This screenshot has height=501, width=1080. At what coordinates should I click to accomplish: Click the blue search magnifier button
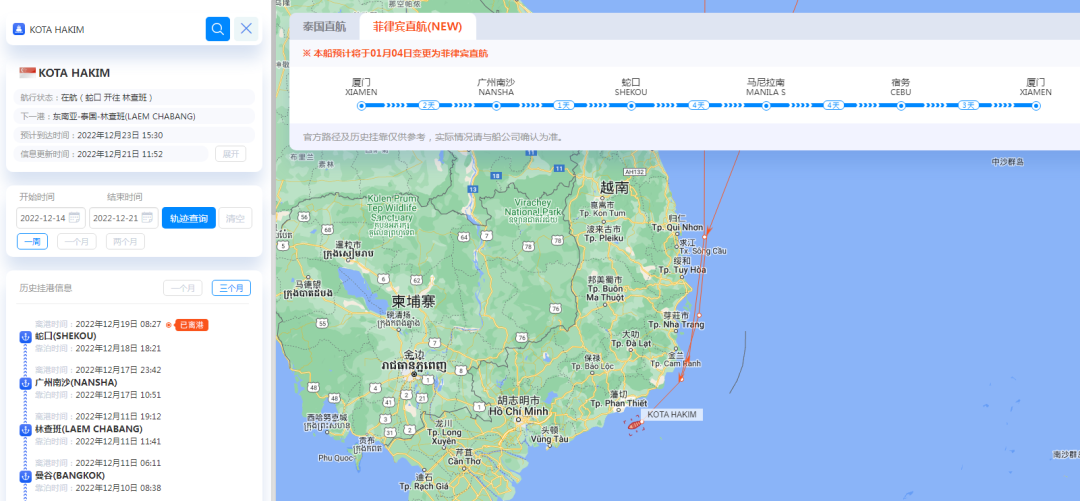click(218, 29)
